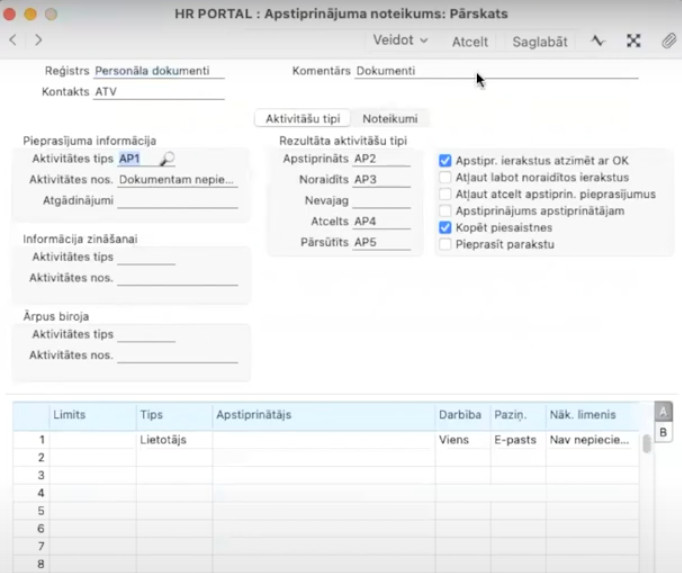Click the Komentārs field containing 'Dokumenti'
Viewport: 682px width, 573px height.
click(495, 71)
